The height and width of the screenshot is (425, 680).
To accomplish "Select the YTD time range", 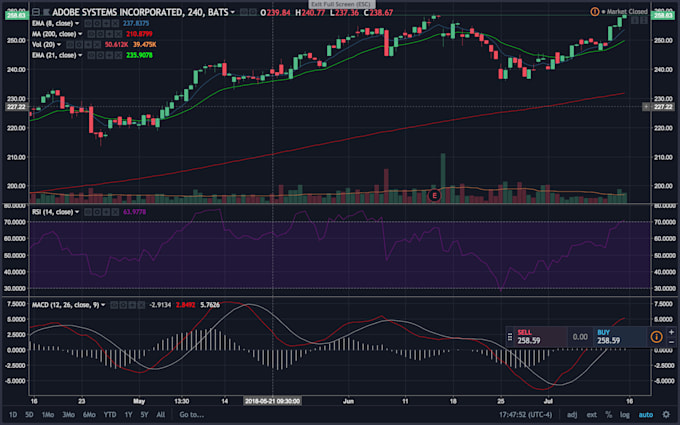I will pyautogui.click(x=110, y=415).
